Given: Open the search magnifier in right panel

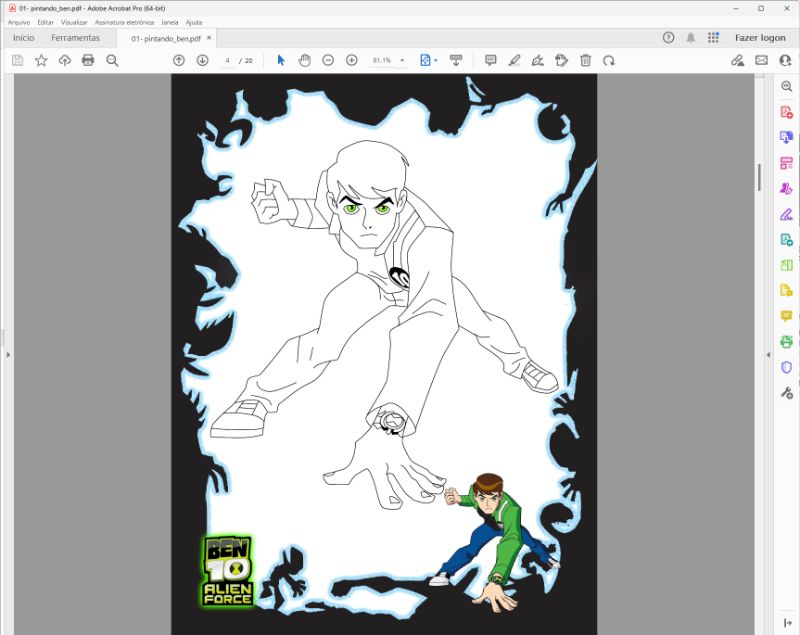Looking at the screenshot, I should 786,86.
